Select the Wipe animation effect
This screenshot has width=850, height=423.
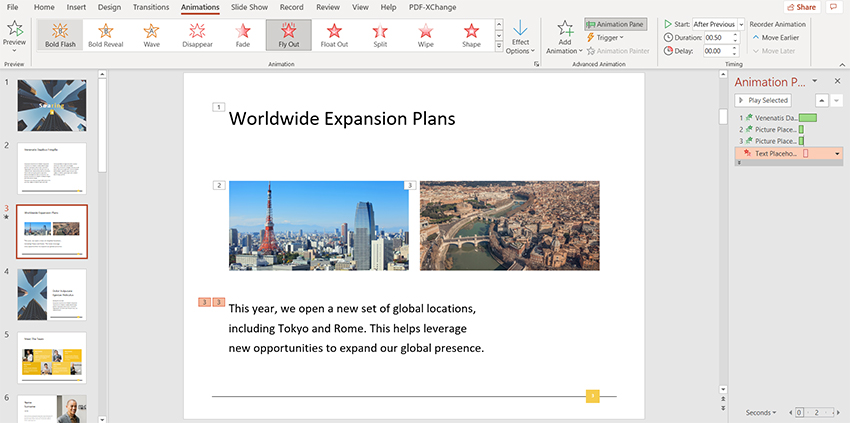point(426,35)
